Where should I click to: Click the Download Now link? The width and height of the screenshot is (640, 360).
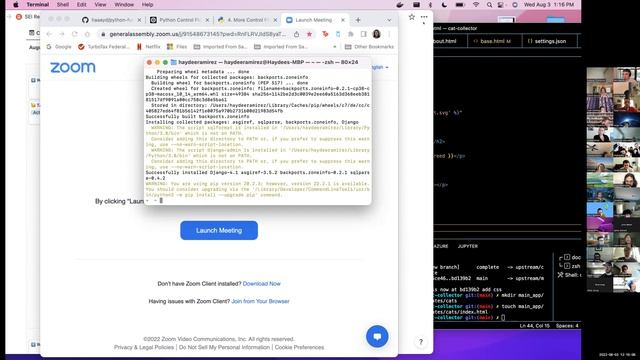[x=262, y=284]
